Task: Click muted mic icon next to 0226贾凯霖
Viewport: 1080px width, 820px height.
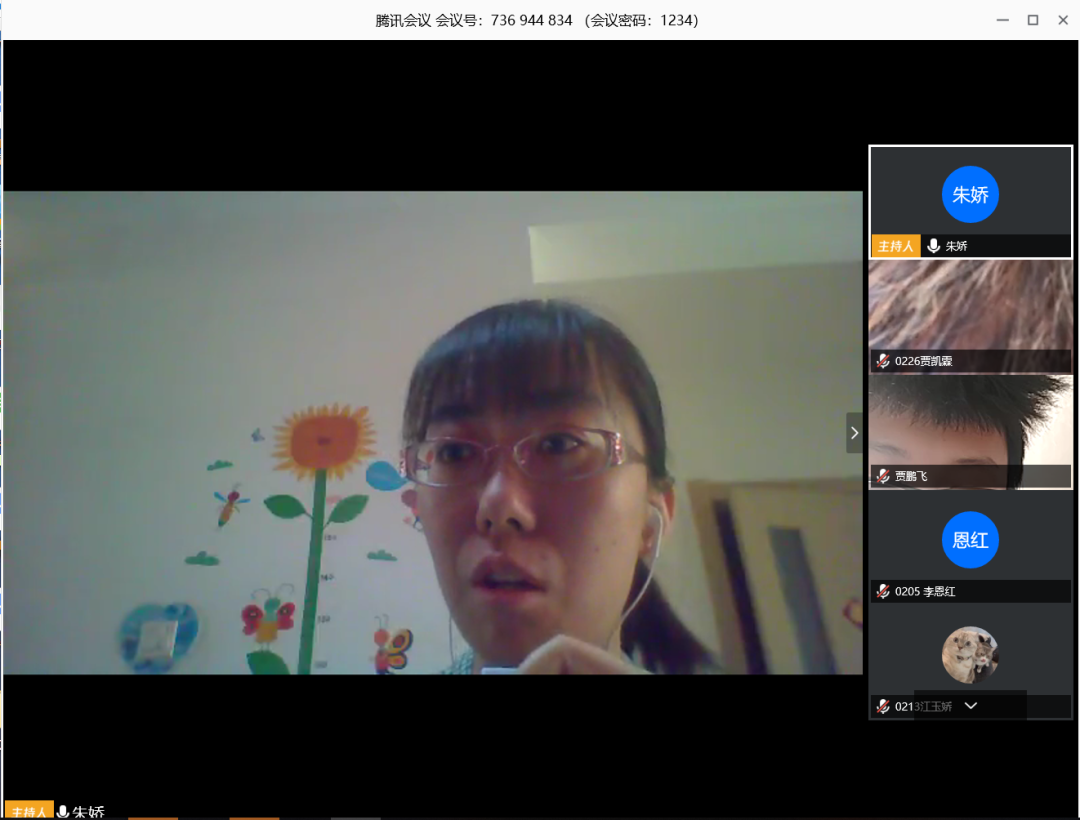Action: 883,361
